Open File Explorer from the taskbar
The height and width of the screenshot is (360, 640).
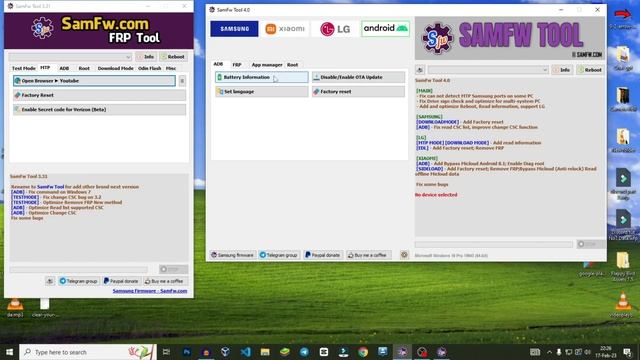pyautogui.click(x=265, y=352)
